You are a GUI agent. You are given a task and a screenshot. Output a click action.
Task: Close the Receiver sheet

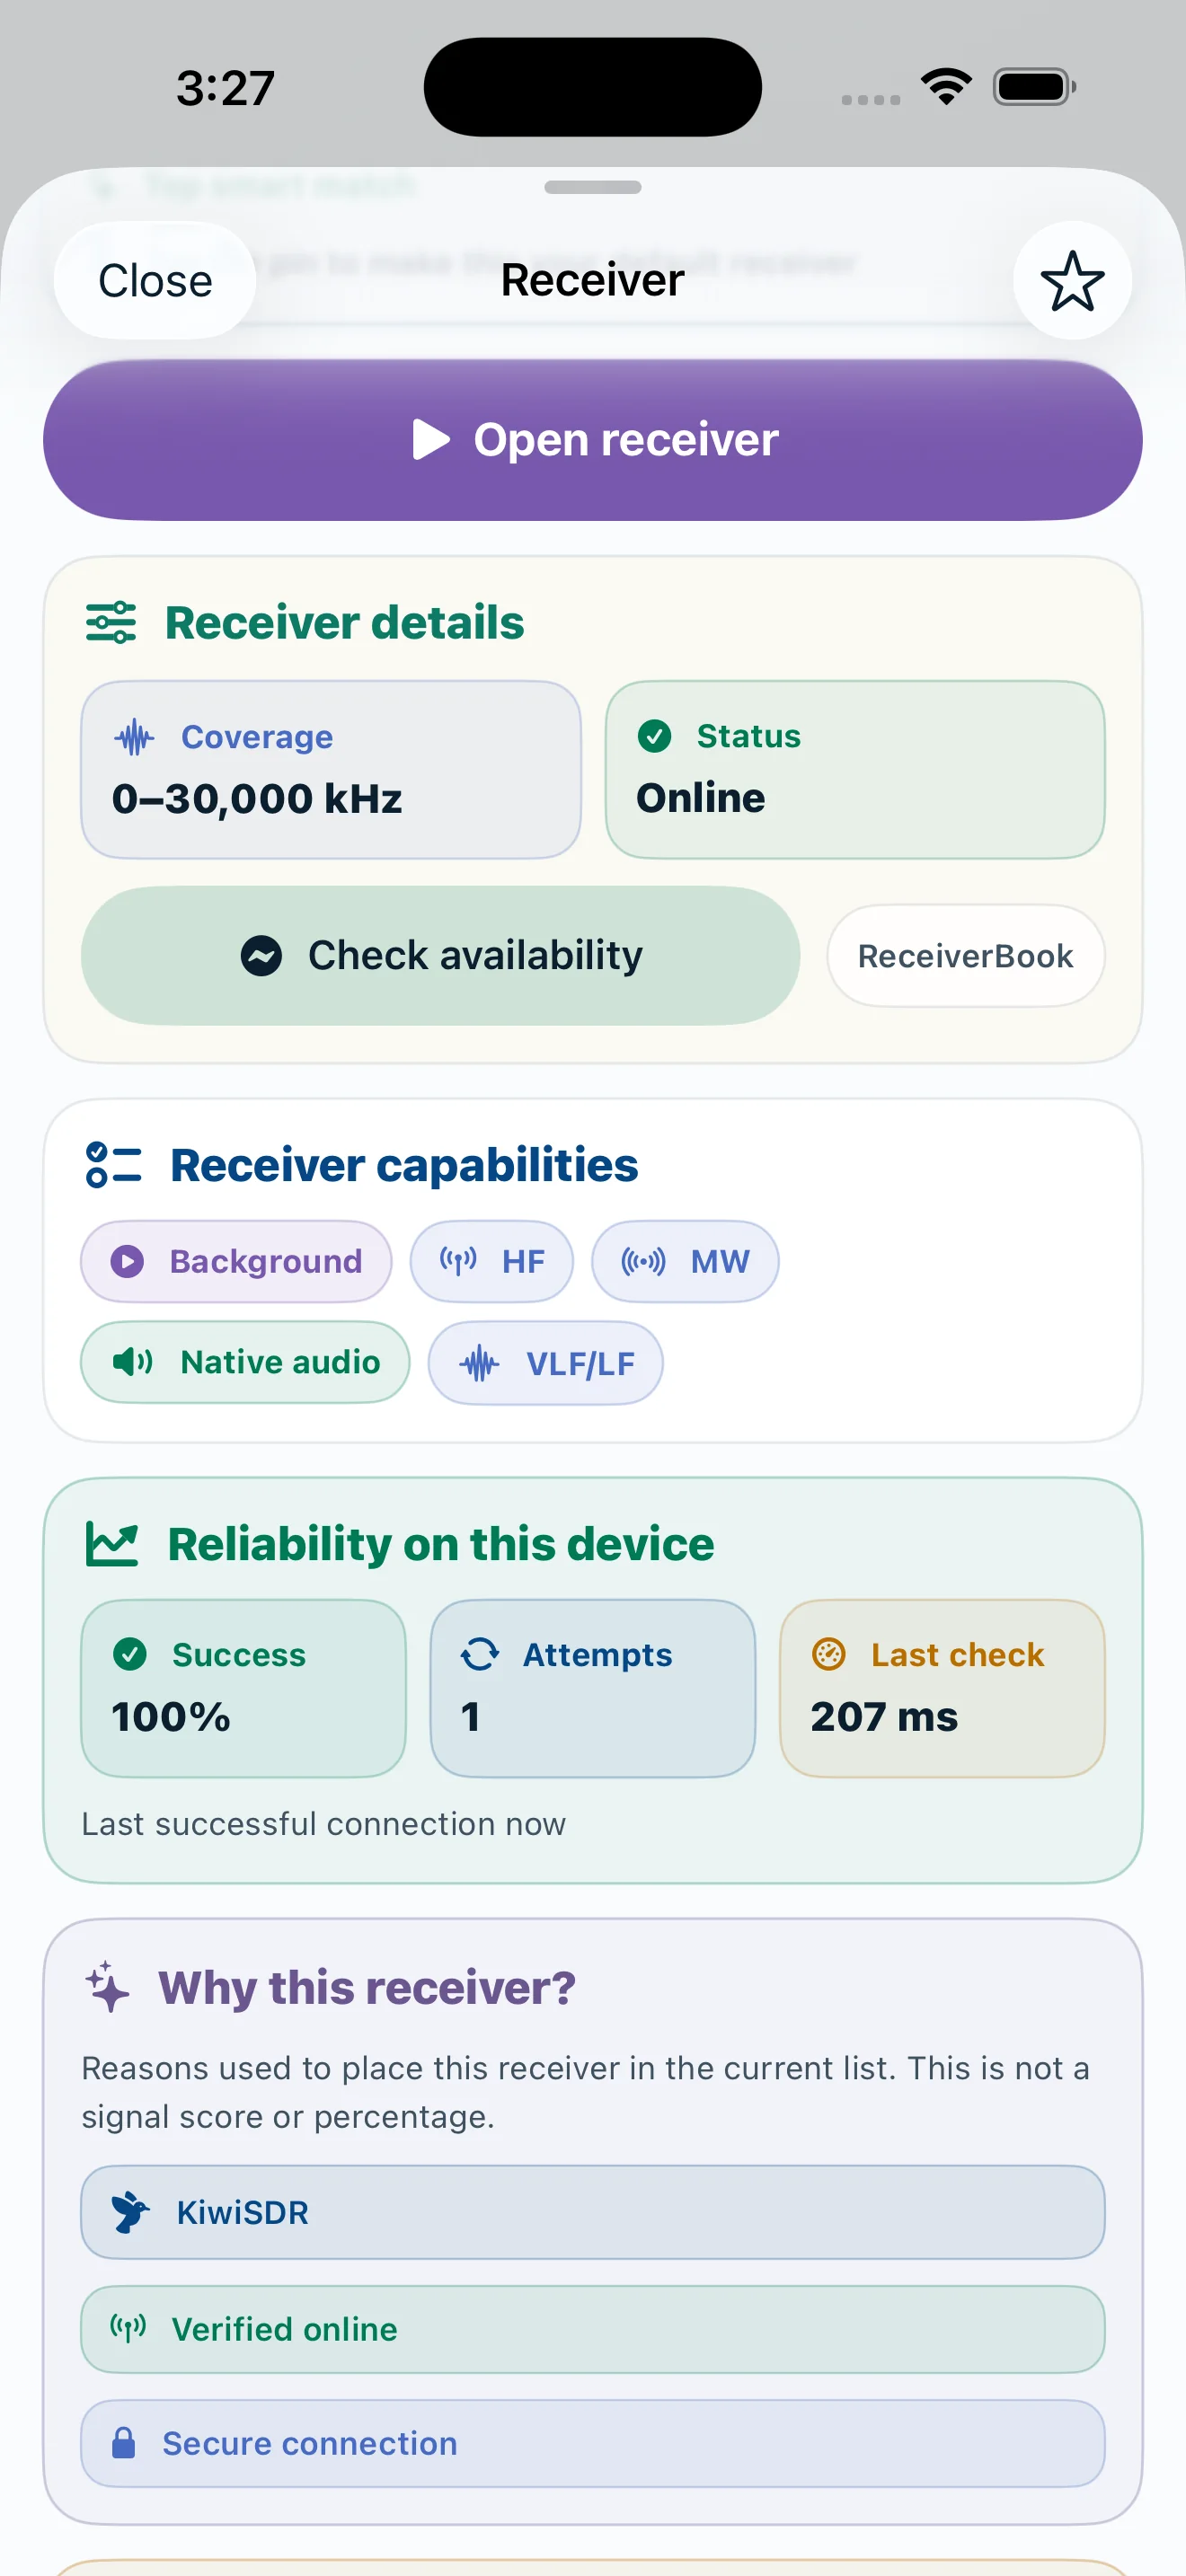pos(155,281)
